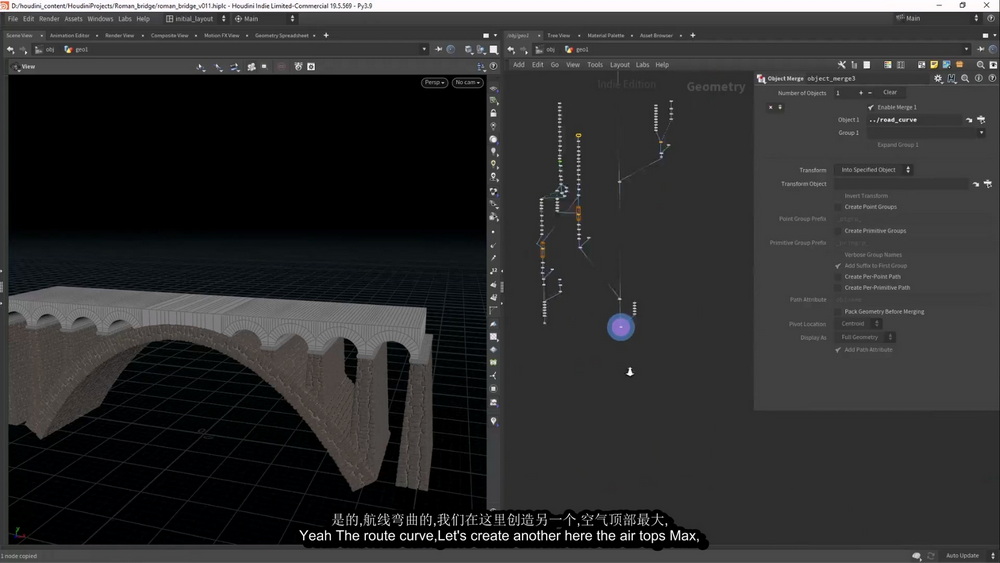The height and width of the screenshot is (563, 1000).
Task: Click plus to add another merge object
Action: coord(860,93)
